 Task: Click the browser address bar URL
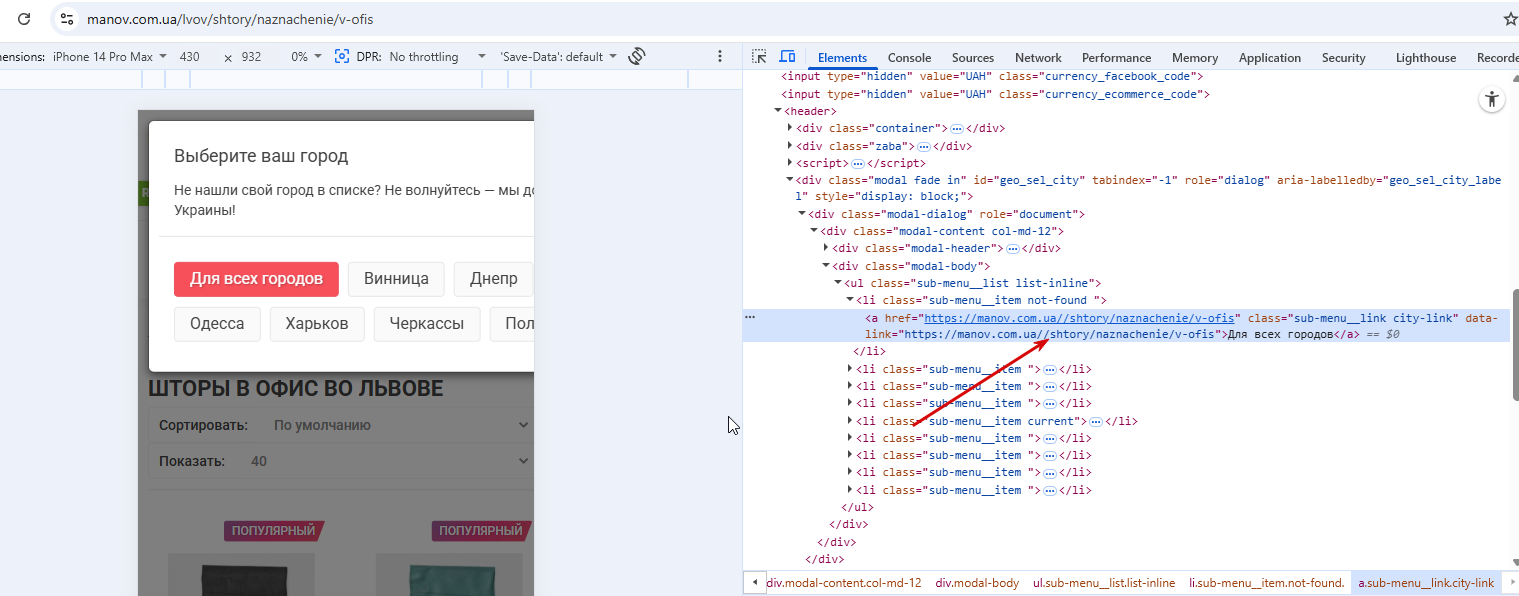point(230,19)
